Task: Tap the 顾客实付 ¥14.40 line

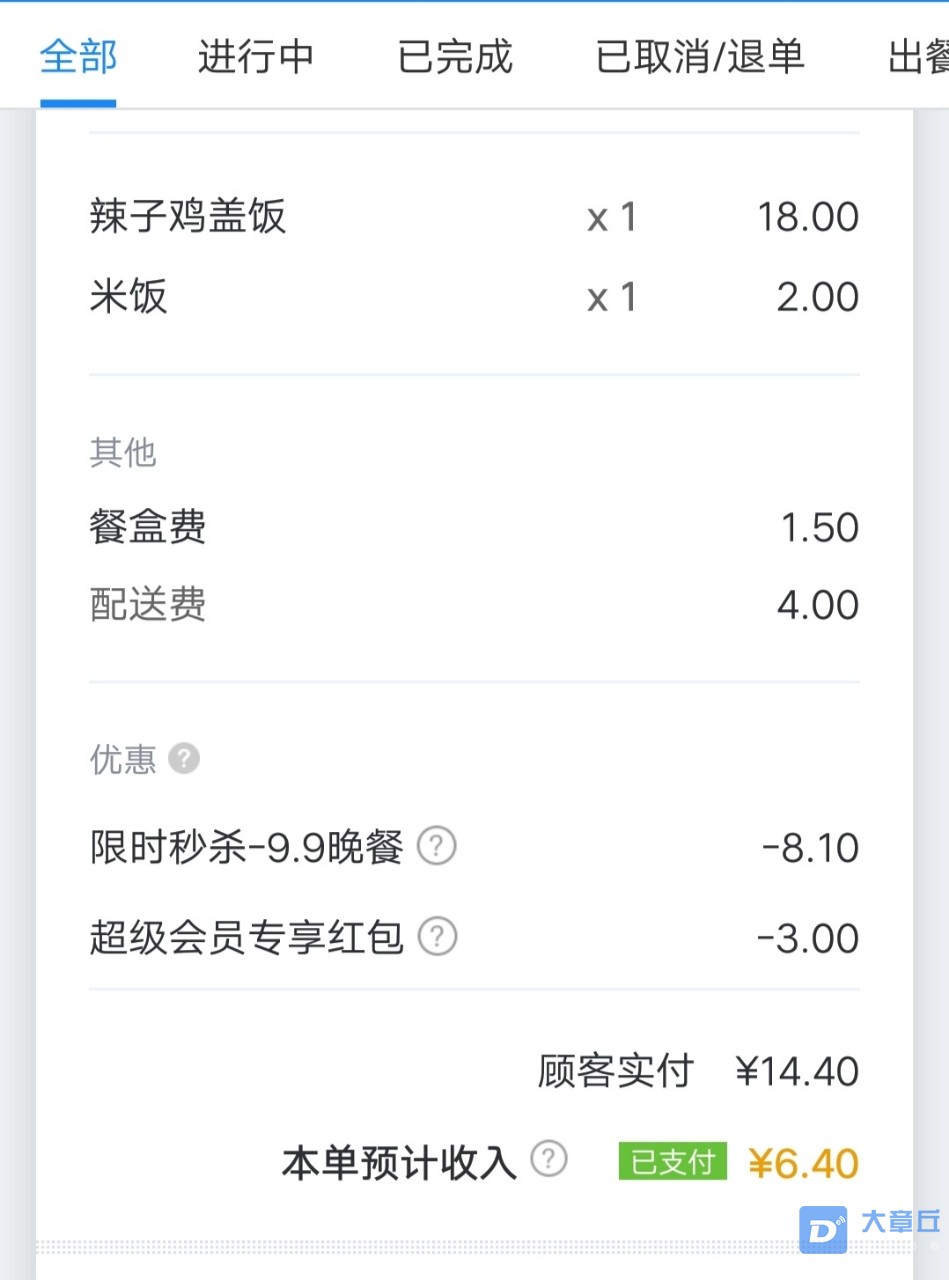Action: (698, 1071)
